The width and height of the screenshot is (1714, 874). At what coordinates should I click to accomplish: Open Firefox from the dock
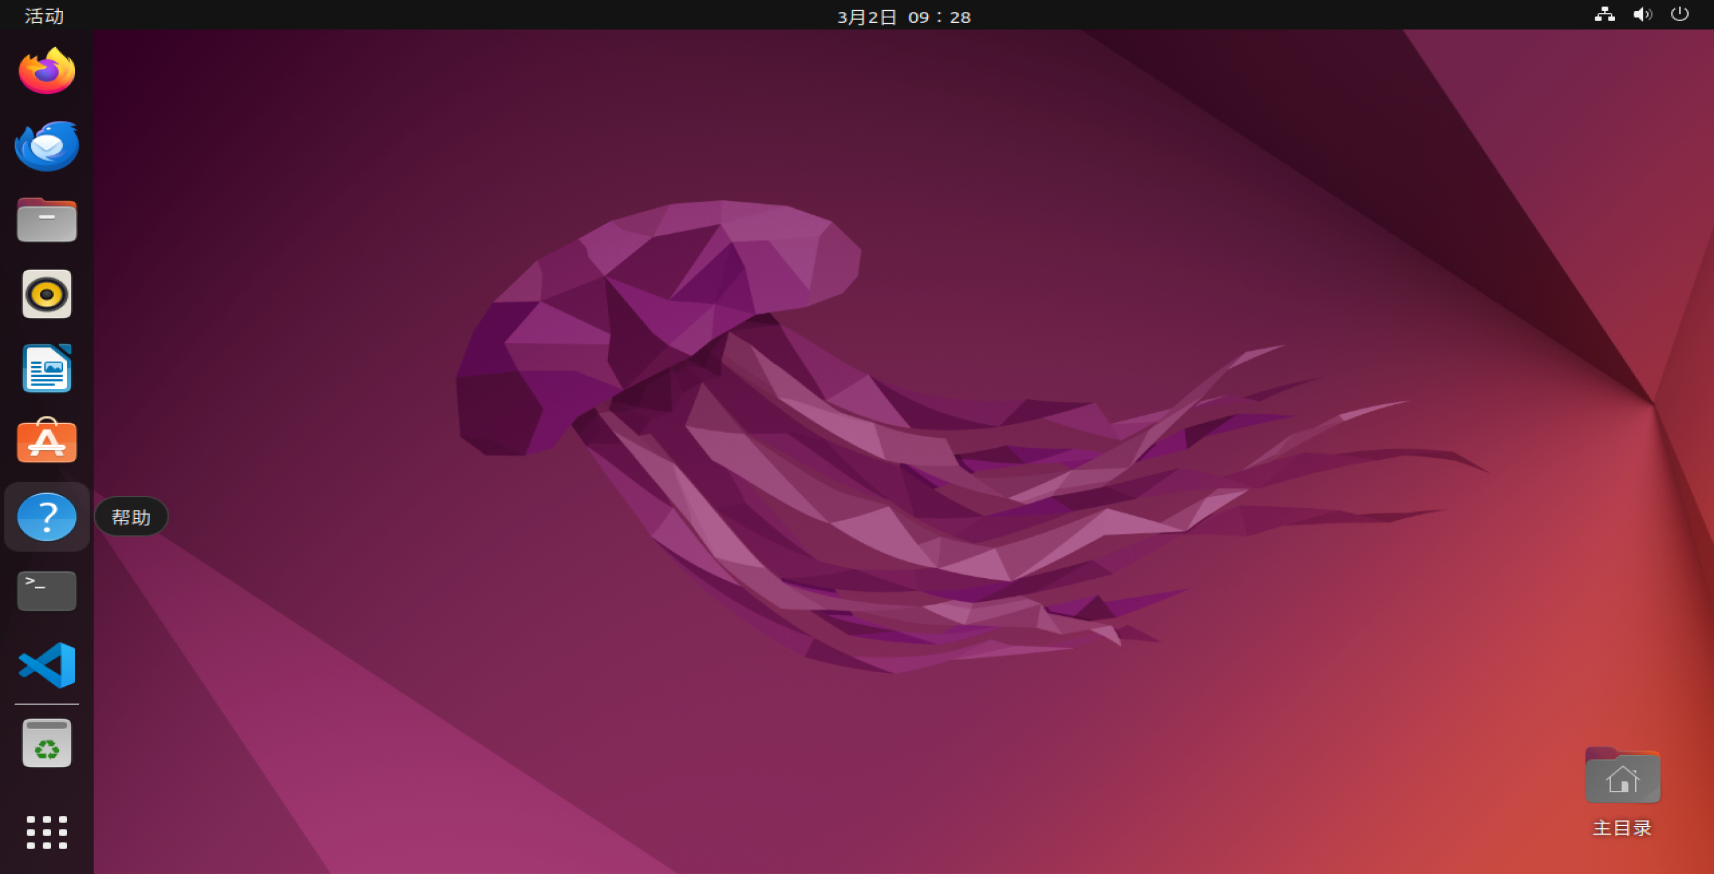click(x=47, y=71)
